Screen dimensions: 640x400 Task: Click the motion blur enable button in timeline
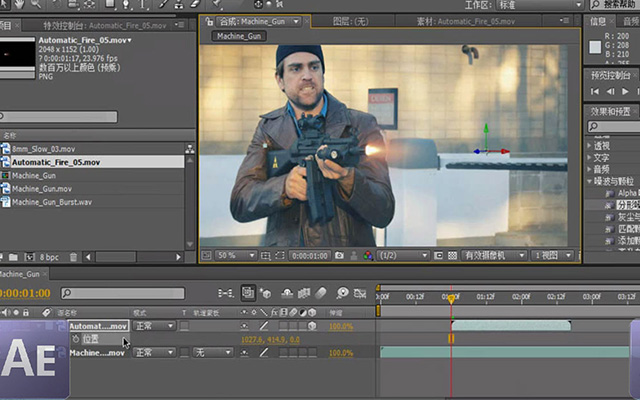tap(321, 293)
